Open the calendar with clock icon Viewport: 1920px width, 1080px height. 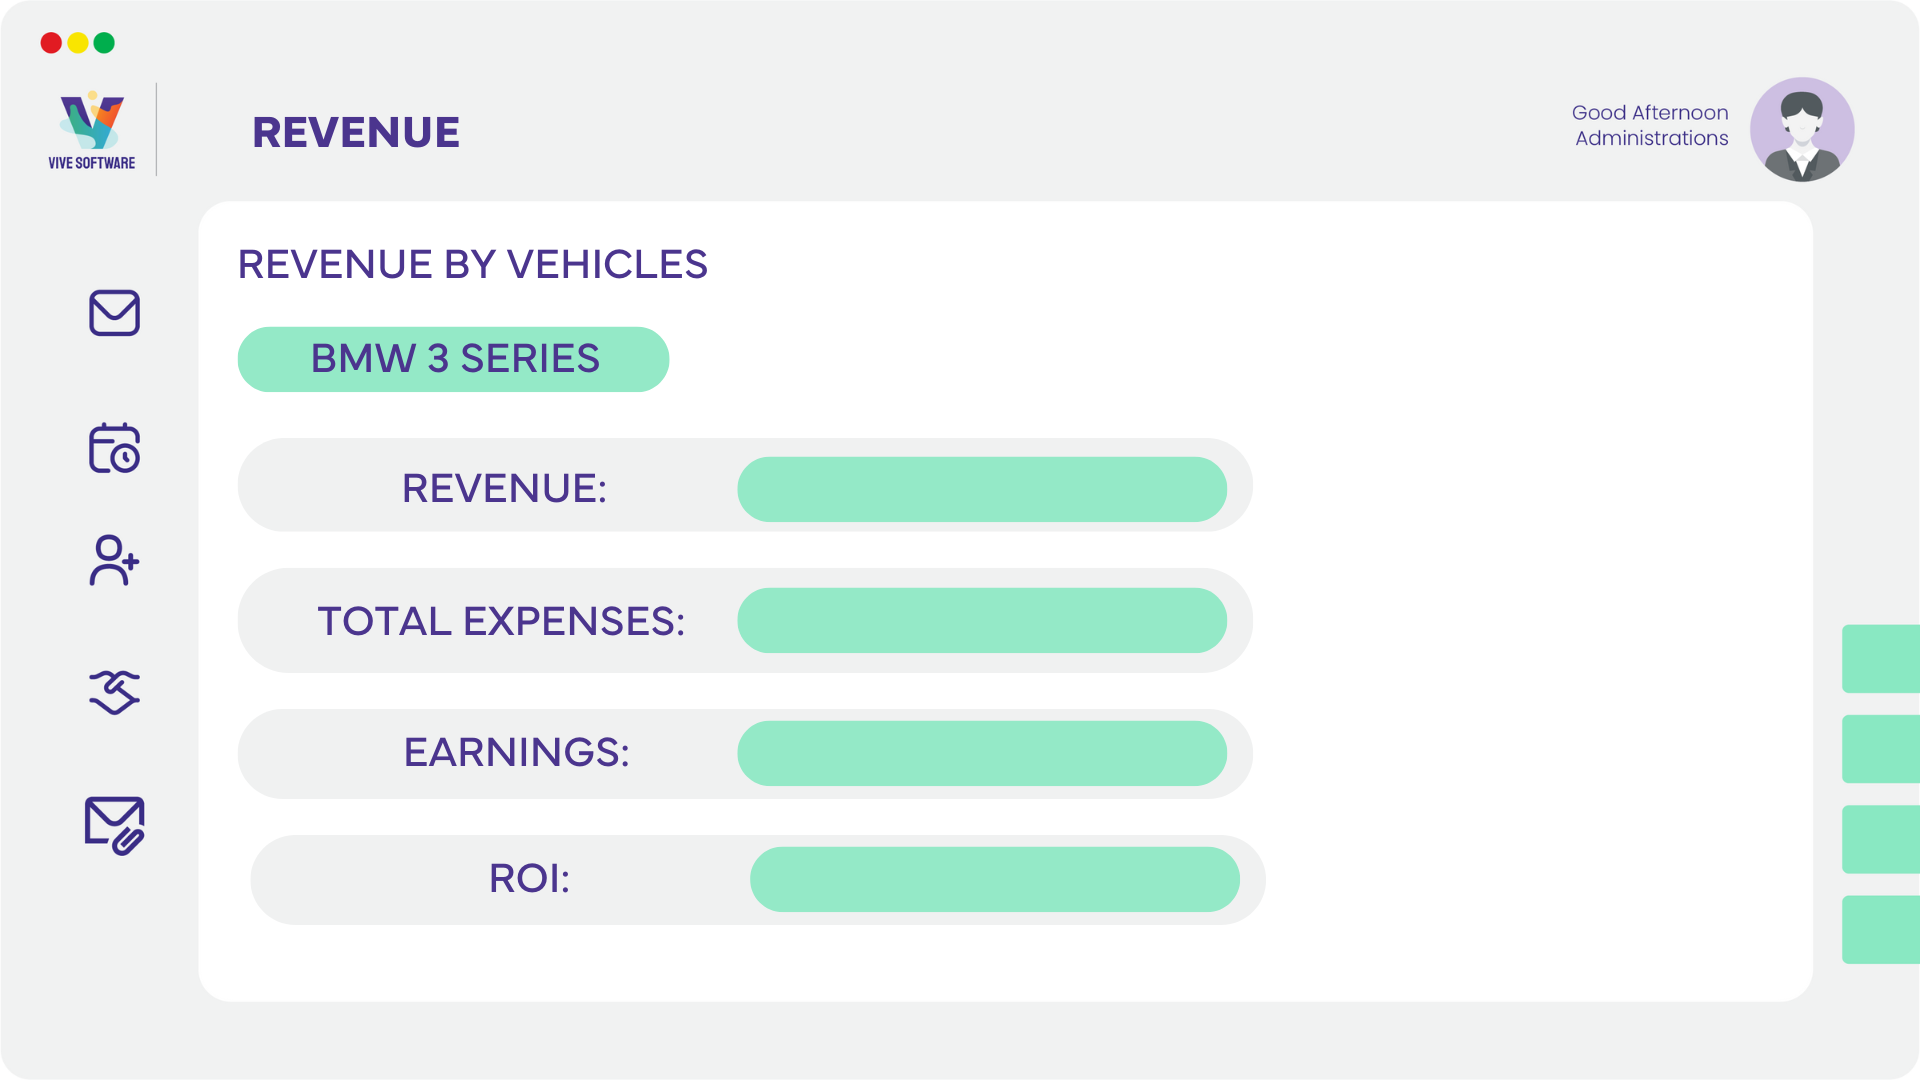pyautogui.click(x=114, y=448)
